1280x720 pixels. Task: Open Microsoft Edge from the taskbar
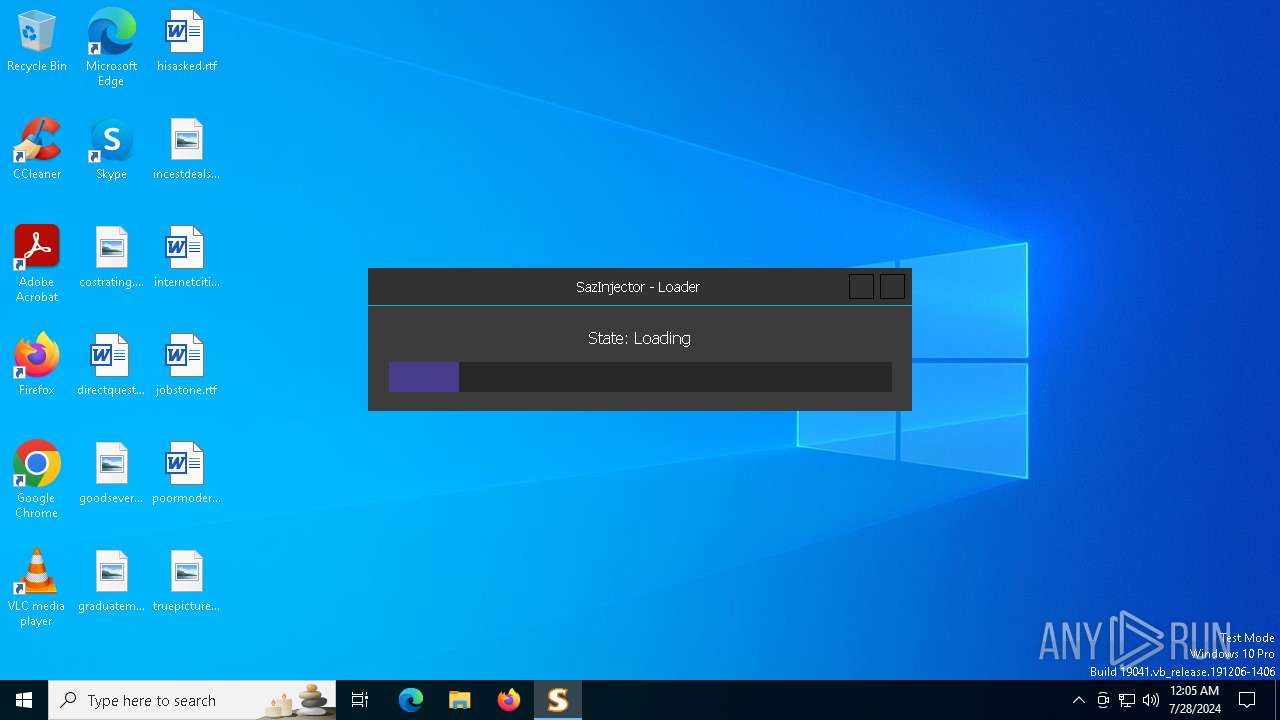point(411,700)
